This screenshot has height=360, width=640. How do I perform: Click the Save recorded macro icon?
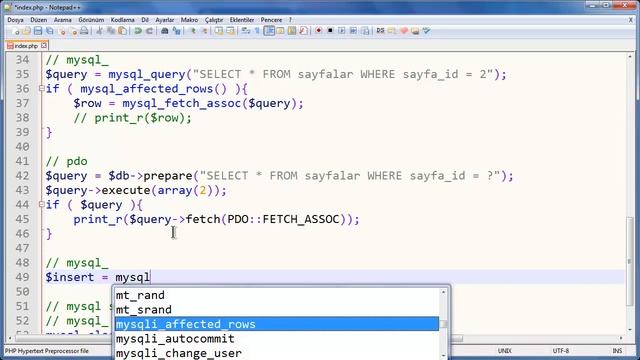click(x=365, y=31)
